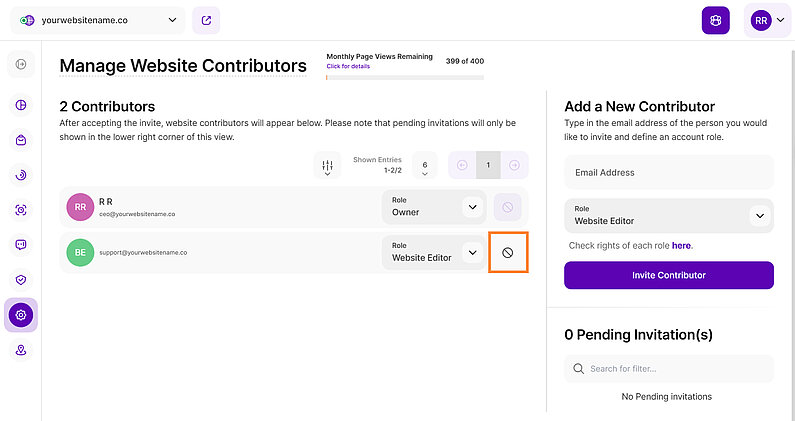The width and height of the screenshot is (795, 421).
Task: Click the Invite Contributor button
Action: pos(668,275)
